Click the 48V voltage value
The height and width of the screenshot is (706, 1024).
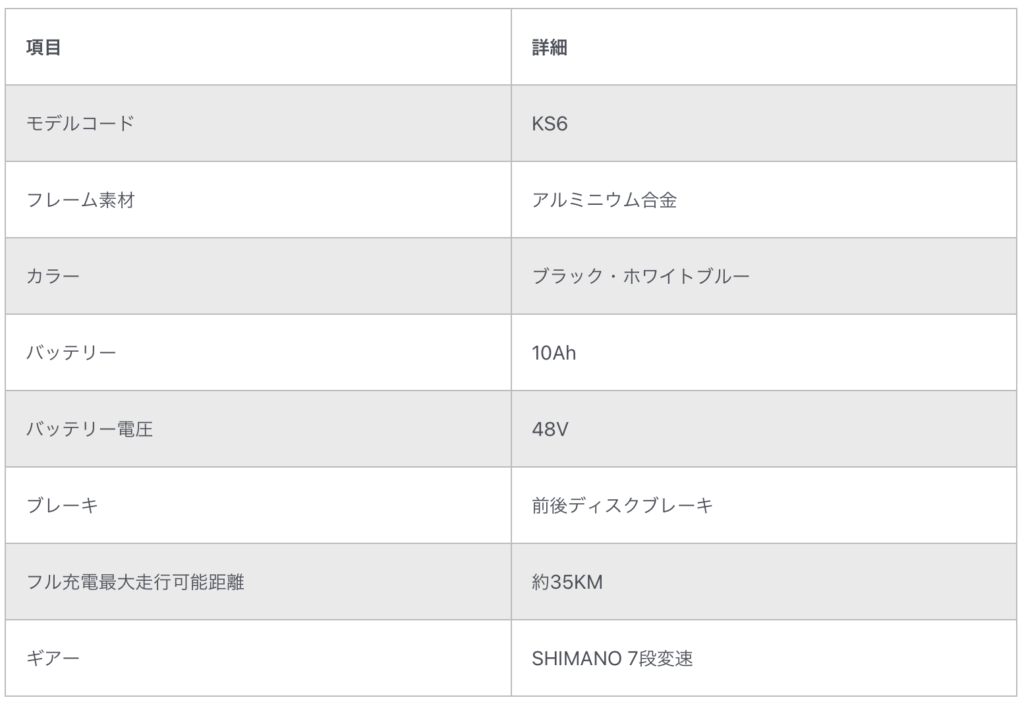pos(551,430)
